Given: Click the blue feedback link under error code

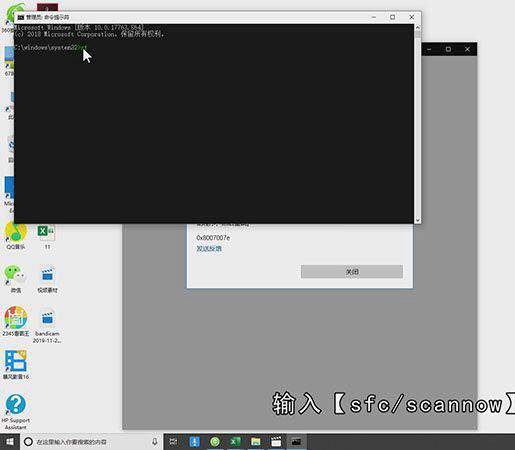Looking at the screenshot, I should tap(209, 249).
